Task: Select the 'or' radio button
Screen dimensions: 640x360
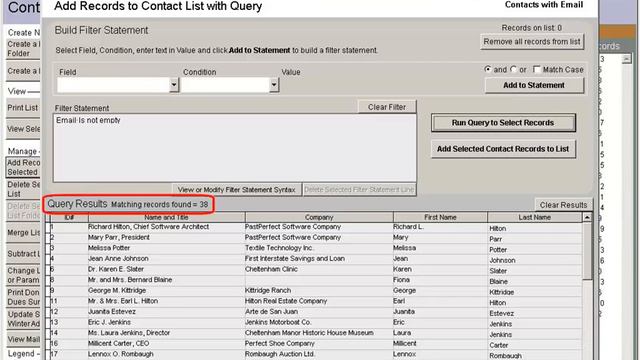Action: [513, 69]
